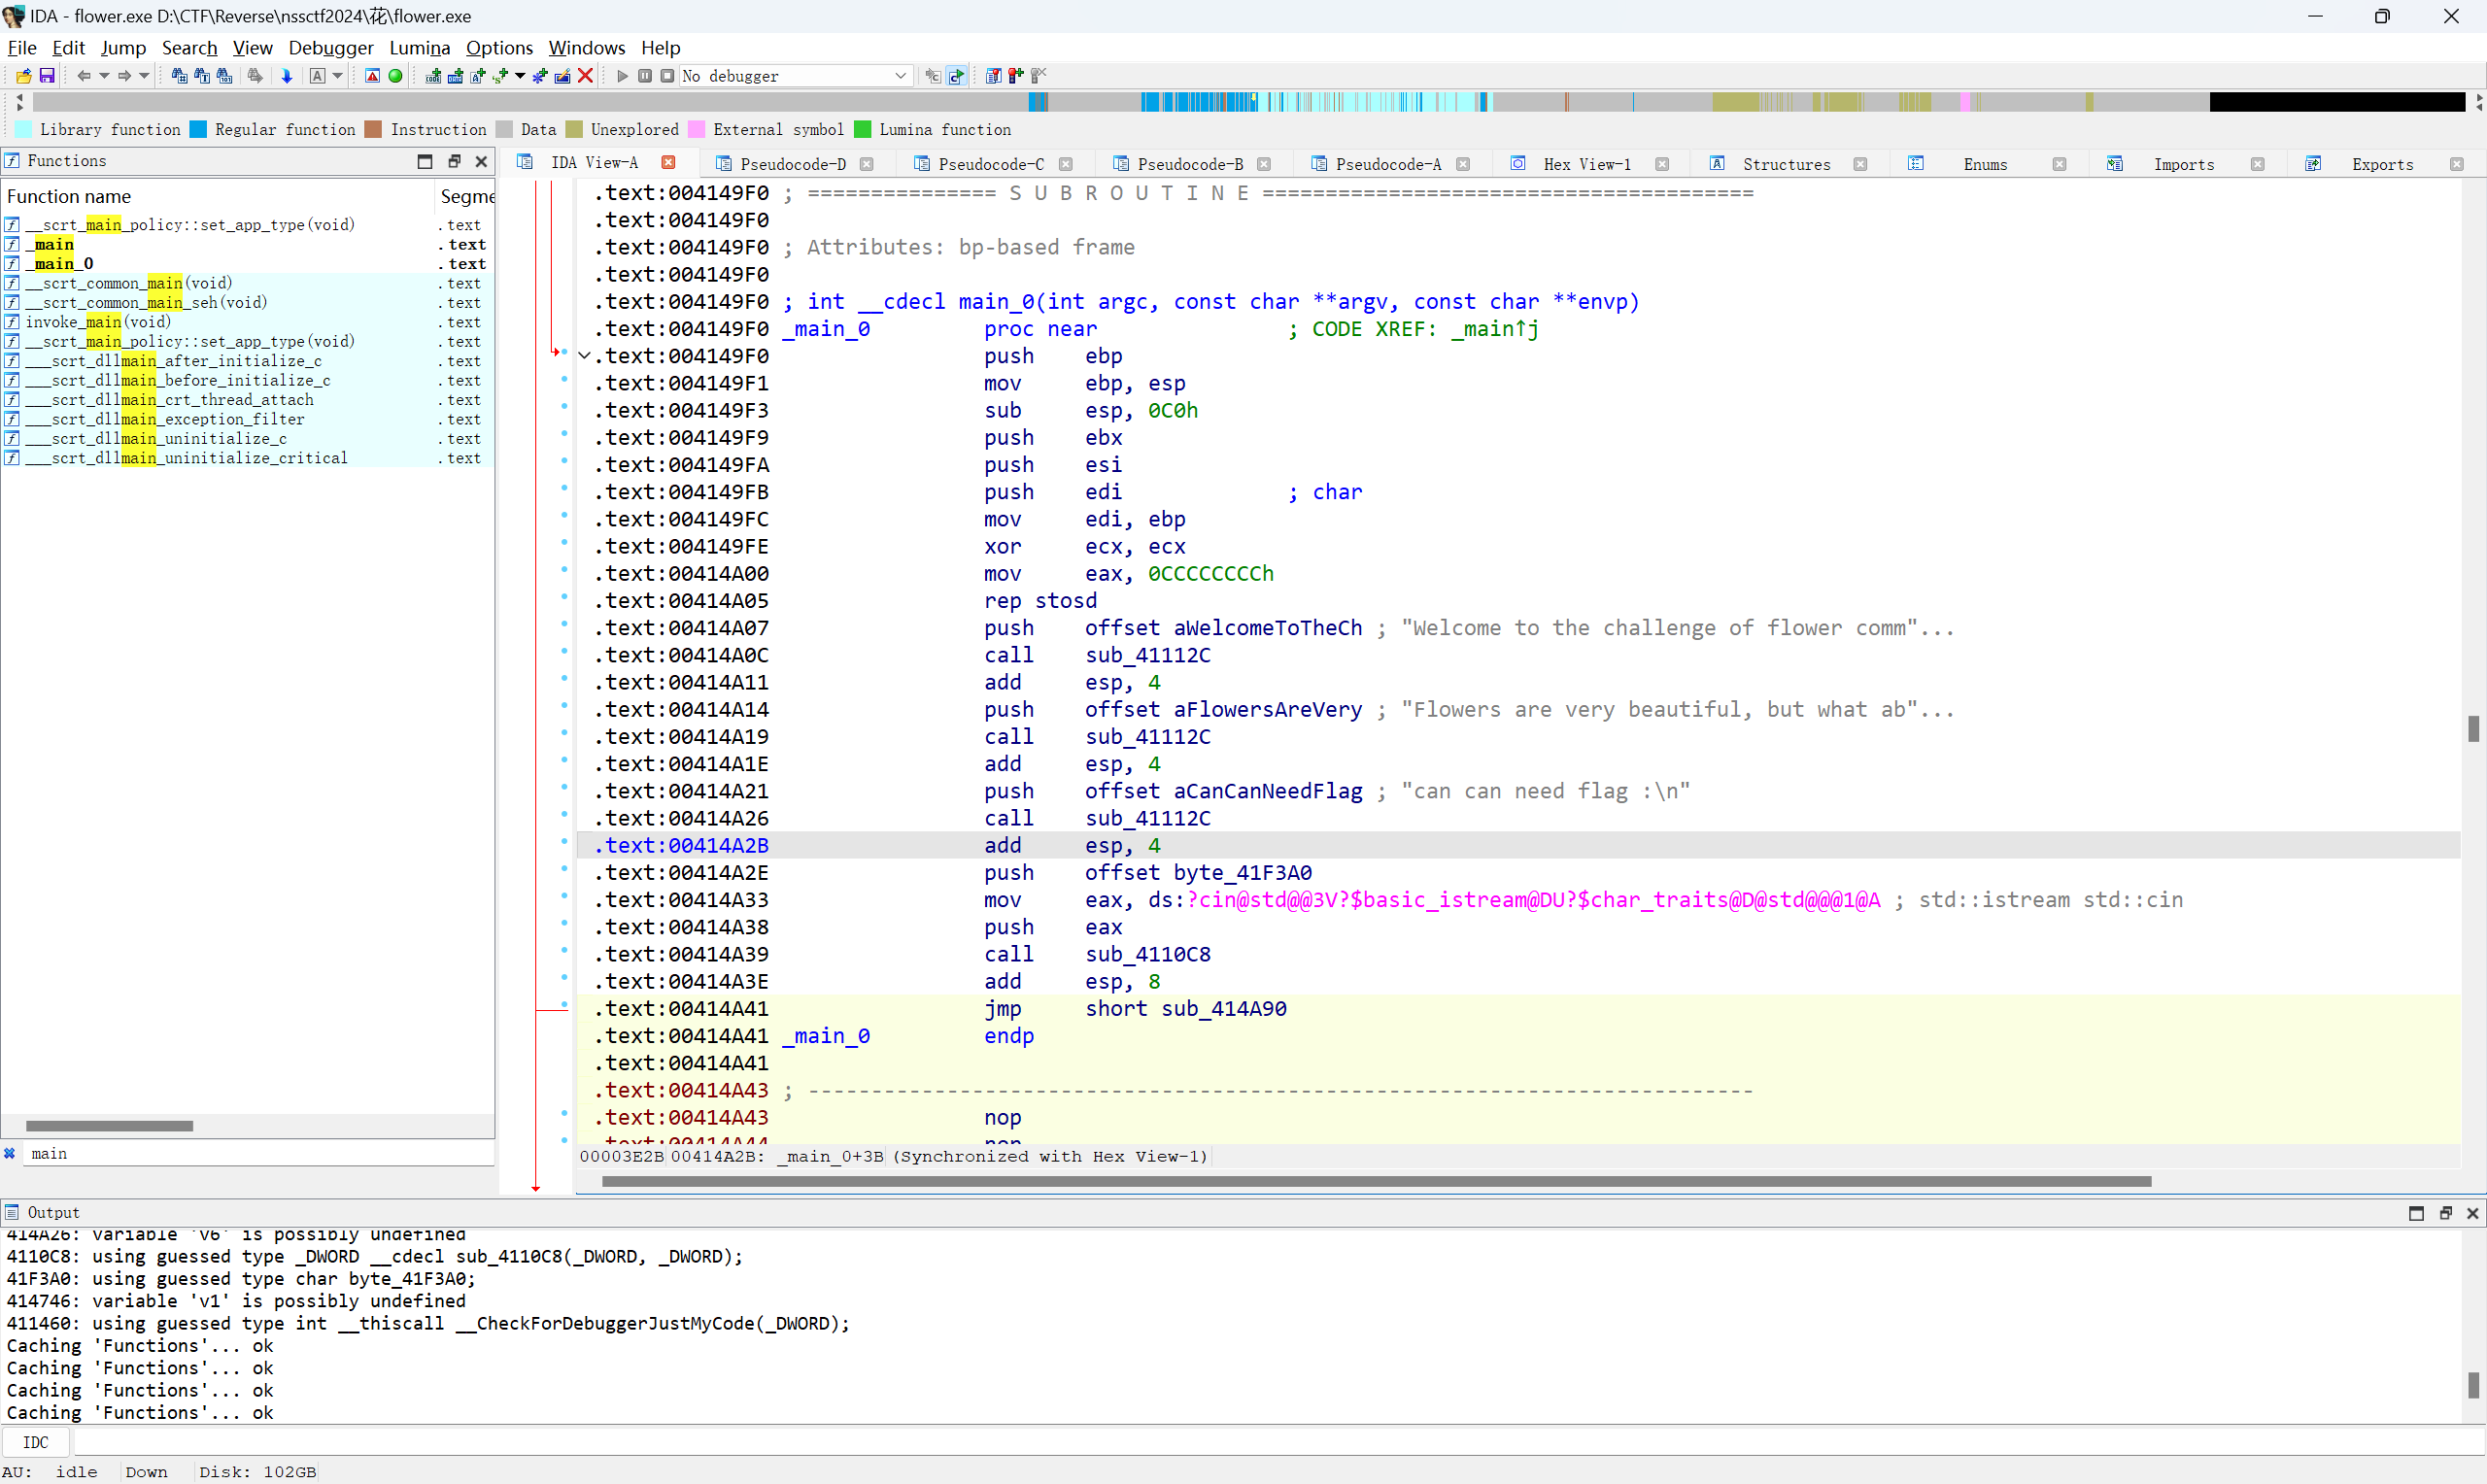The image size is (2487, 1484).
Task: Click the sub_414A90 jump target link
Action: 1223,1008
